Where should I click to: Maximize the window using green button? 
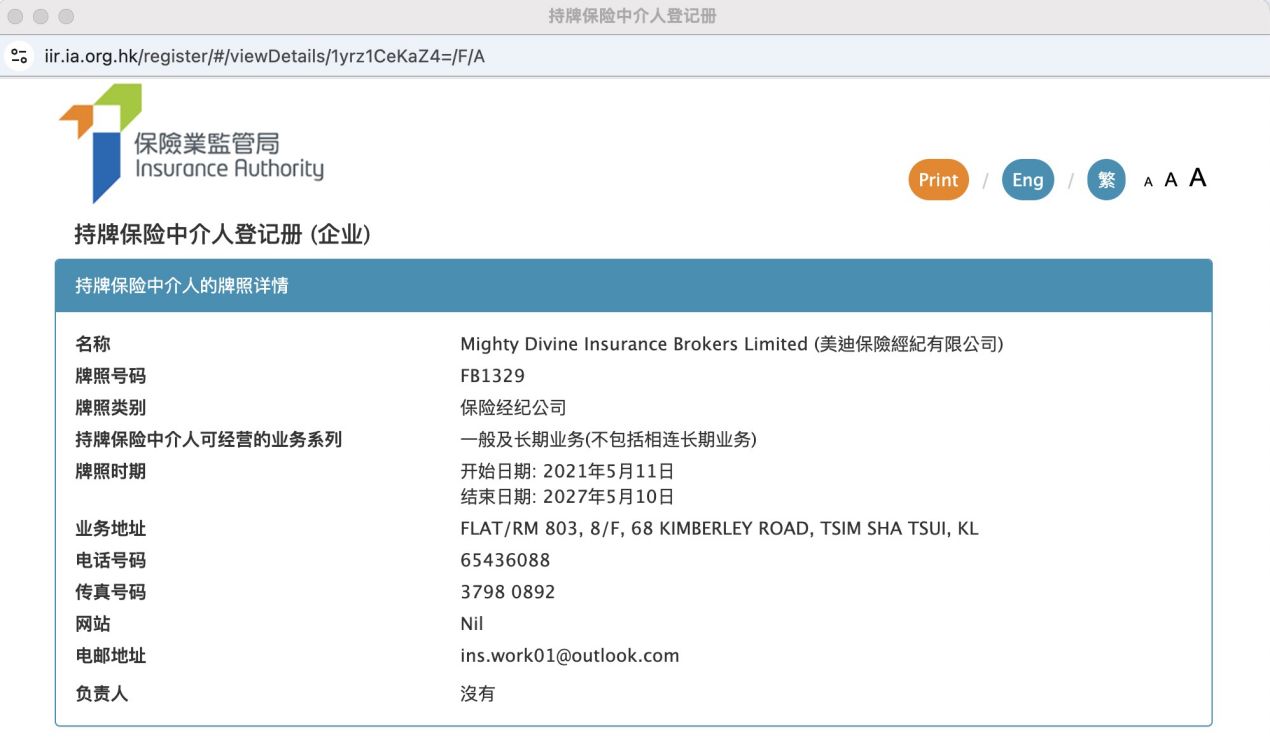click(66, 17)
